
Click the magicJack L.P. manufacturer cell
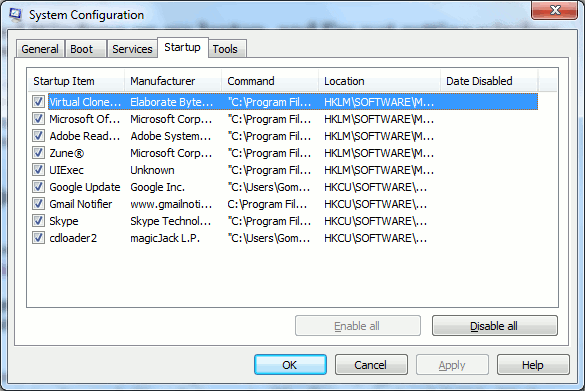165,238
